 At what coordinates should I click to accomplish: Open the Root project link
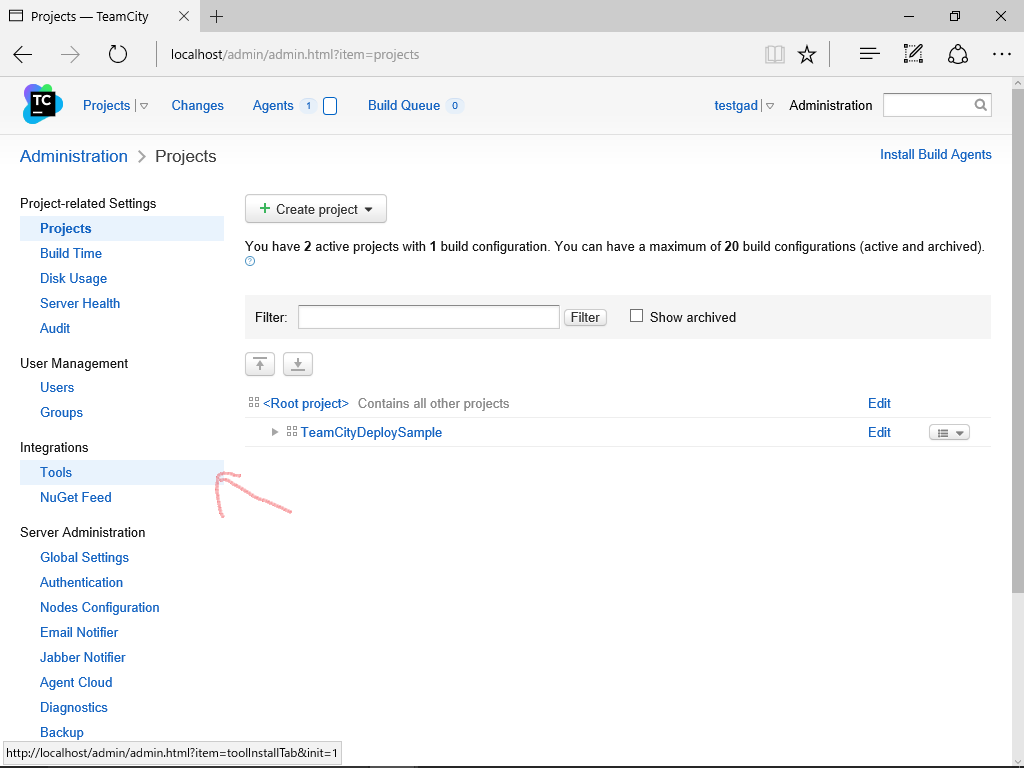coord(306,404)
